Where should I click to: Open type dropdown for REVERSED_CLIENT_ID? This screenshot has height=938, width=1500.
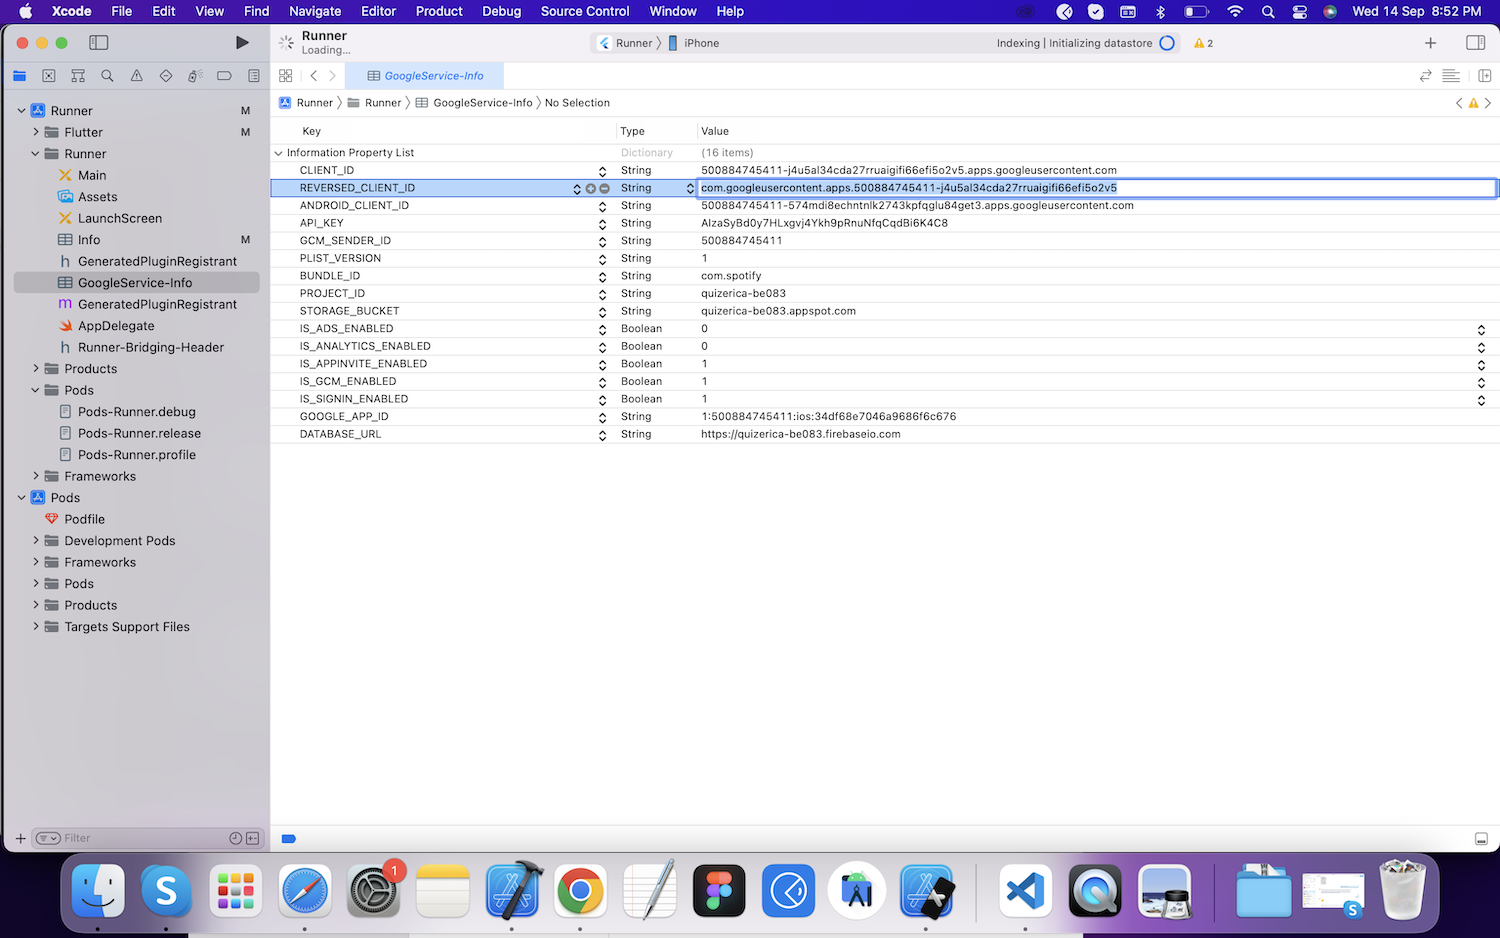(690, 188)
